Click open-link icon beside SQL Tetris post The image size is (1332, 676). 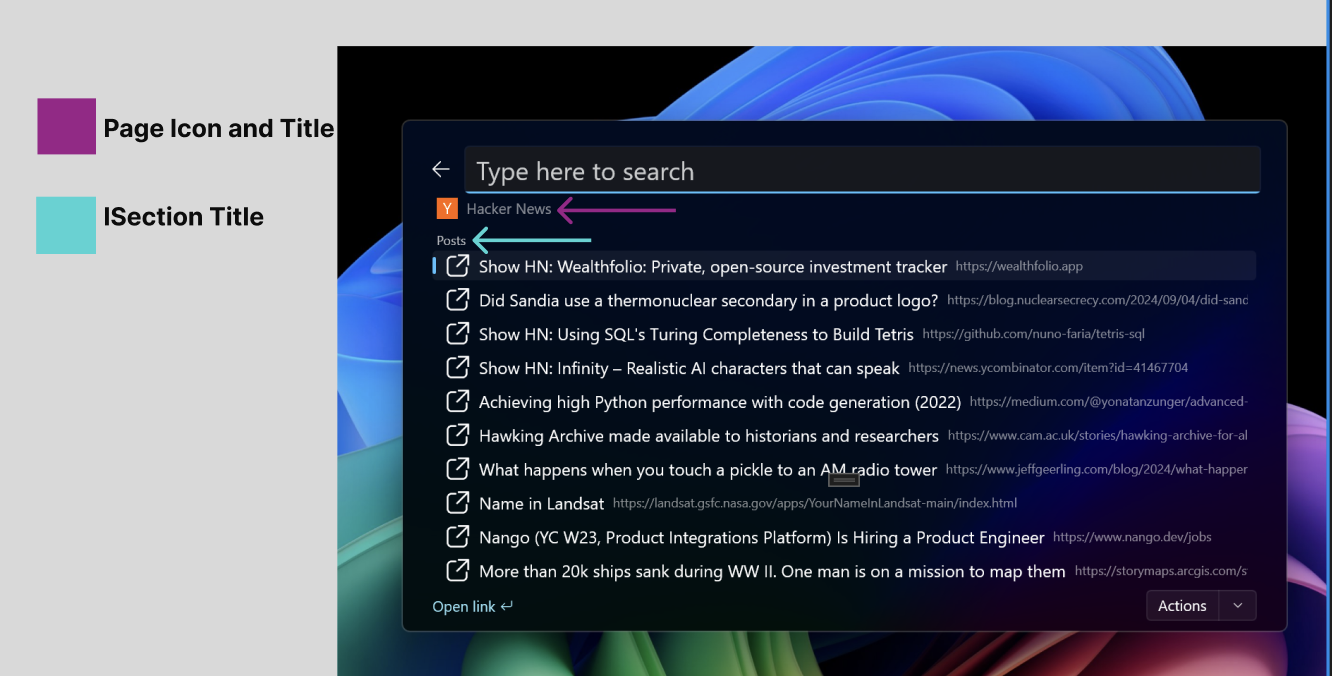click(x=457, y=334)
